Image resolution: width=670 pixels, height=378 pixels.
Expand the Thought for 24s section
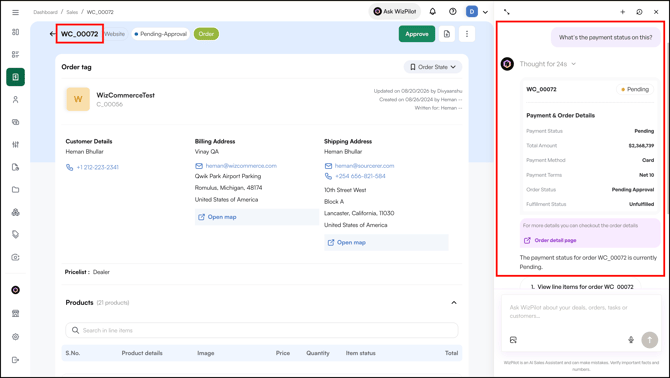(x=547, y=64)
